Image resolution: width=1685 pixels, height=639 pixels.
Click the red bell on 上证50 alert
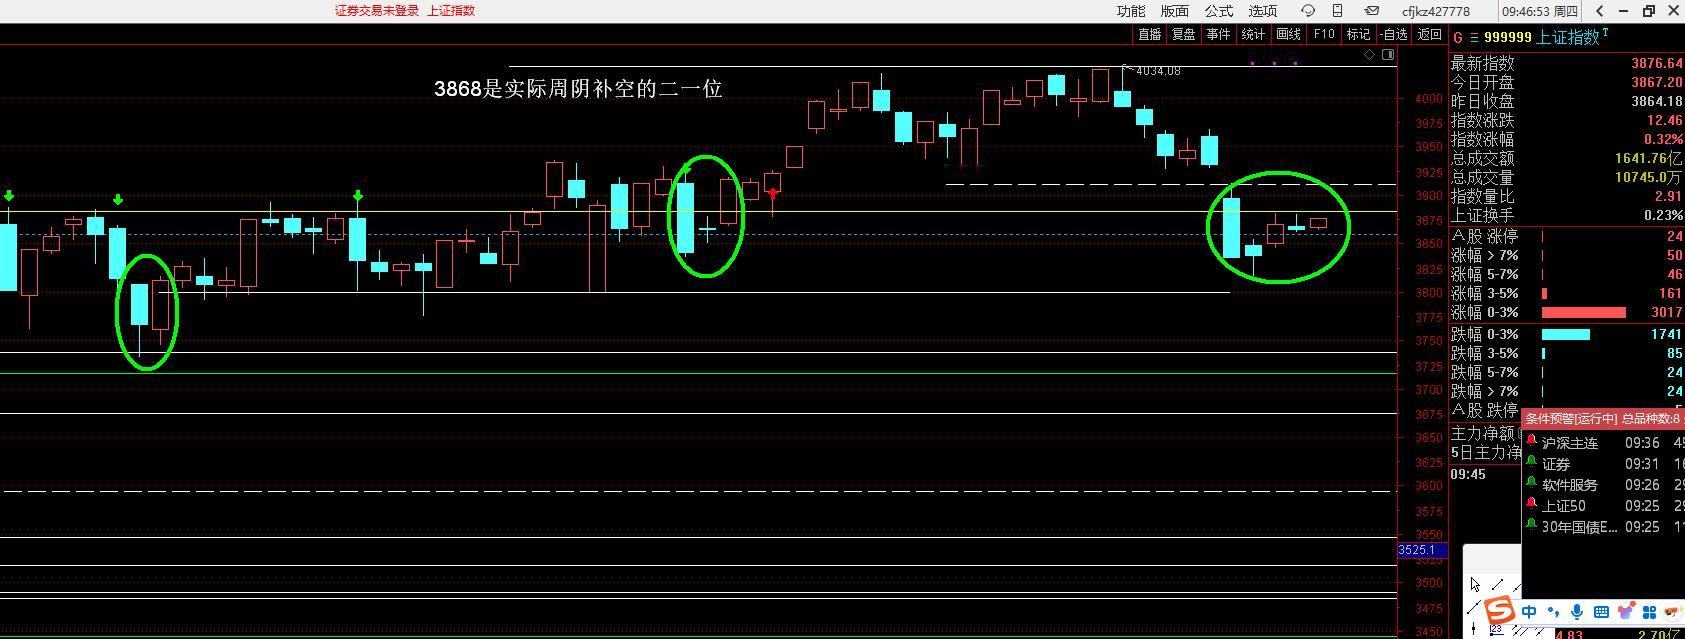coord(1531,504)
